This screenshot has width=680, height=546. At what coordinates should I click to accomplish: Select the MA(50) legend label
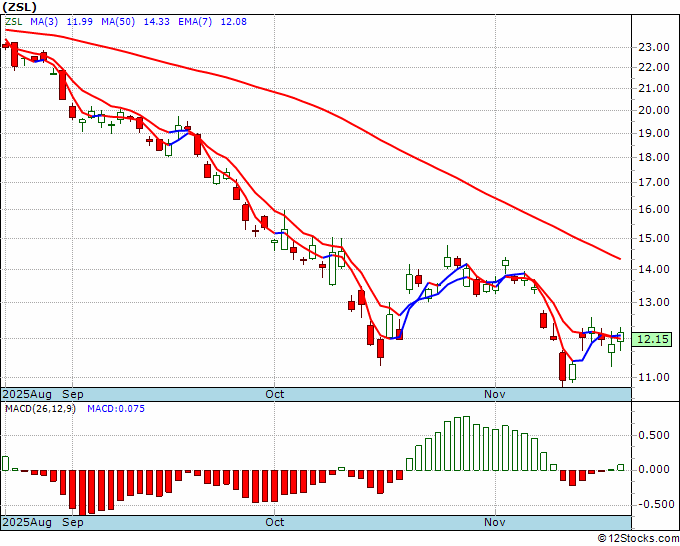(x=118, y=22)
